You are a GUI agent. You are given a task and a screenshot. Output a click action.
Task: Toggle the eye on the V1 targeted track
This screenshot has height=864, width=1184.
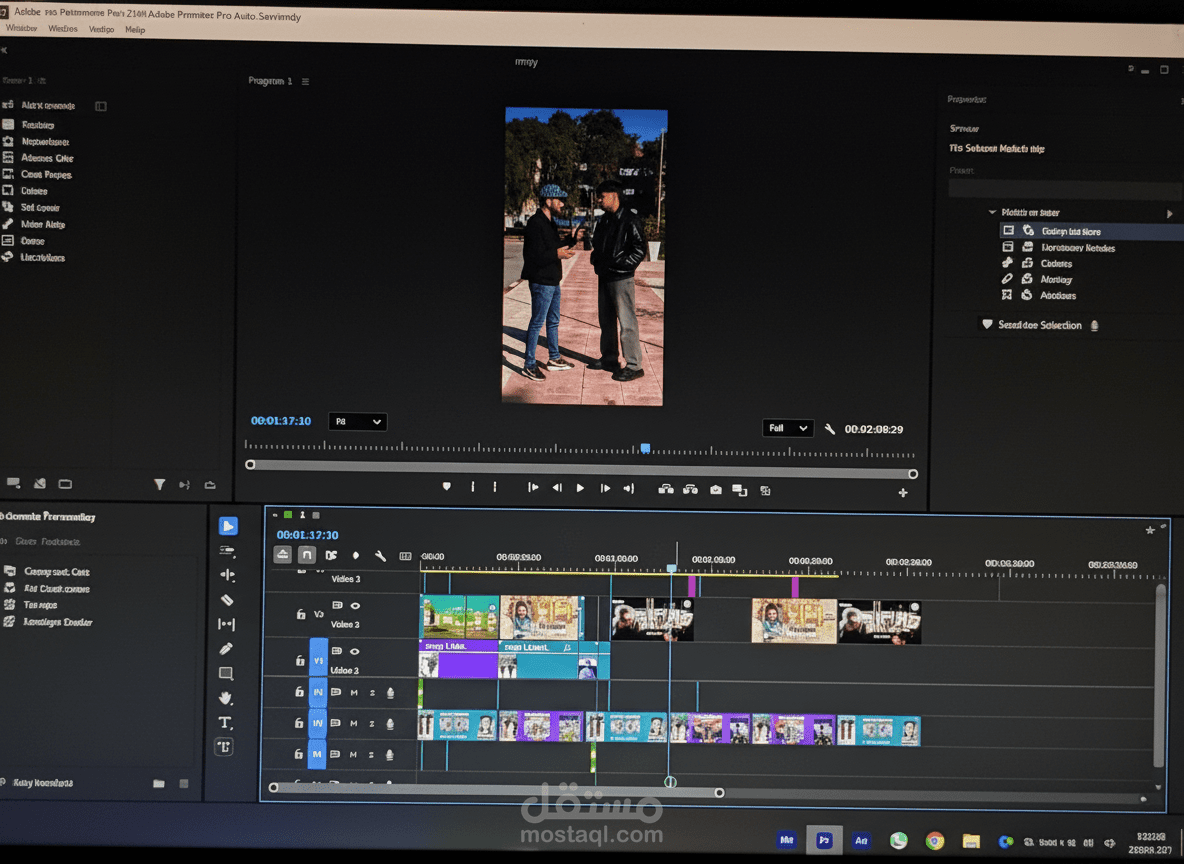click(354, 651)
